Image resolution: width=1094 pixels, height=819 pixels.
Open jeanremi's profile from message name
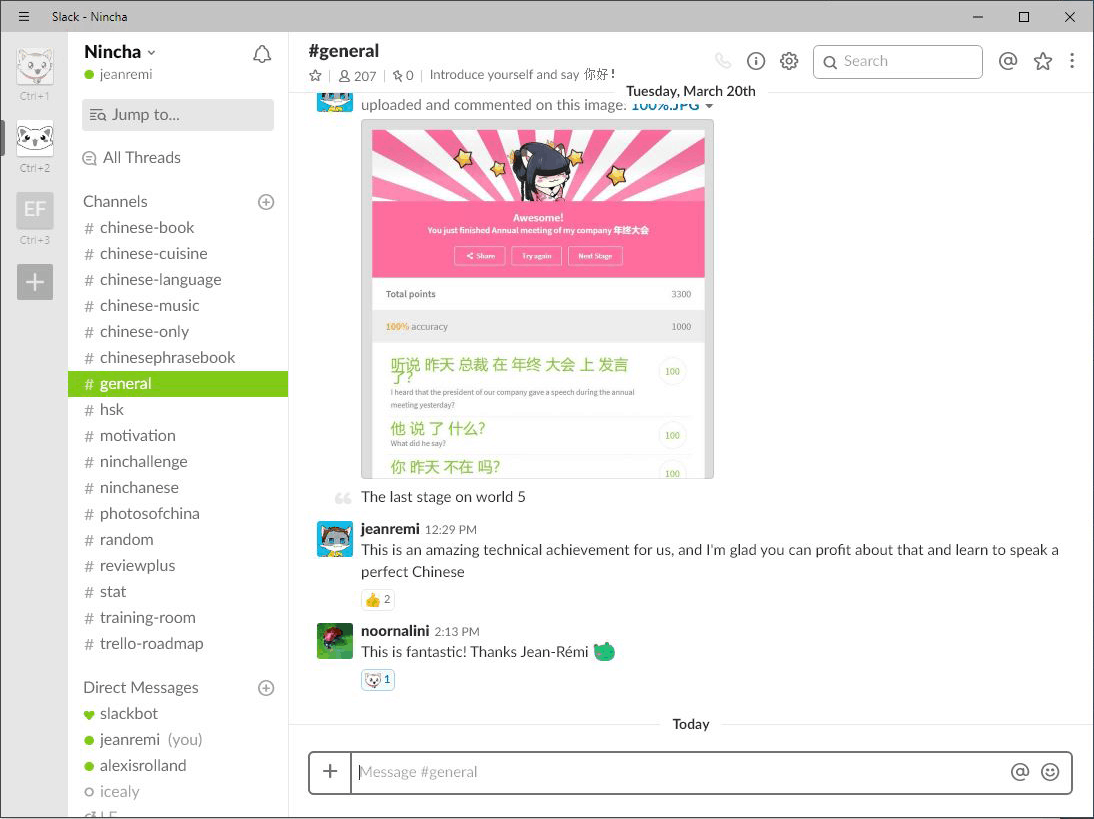[x=390, y=529]
